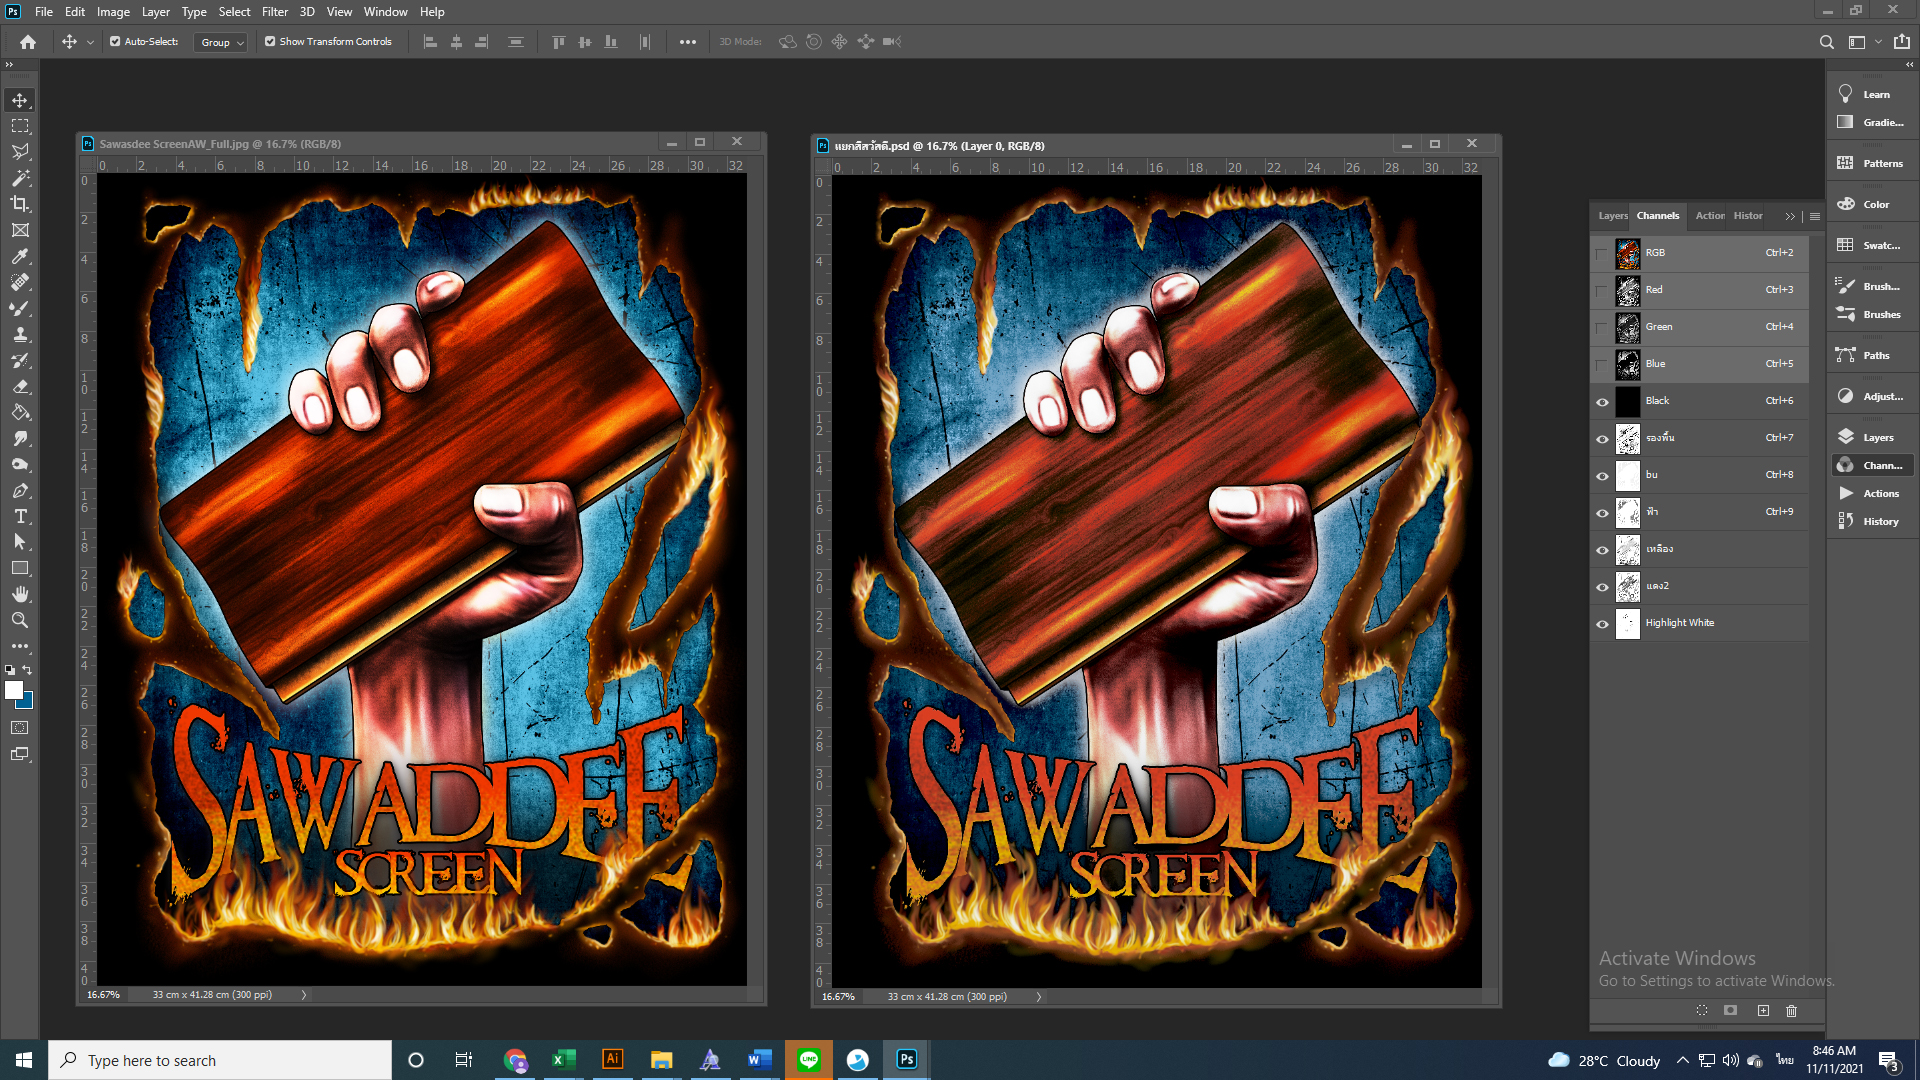1920x1080 pixels.
Task: Select the Horizontal Type tool
Action: (20, 516)
